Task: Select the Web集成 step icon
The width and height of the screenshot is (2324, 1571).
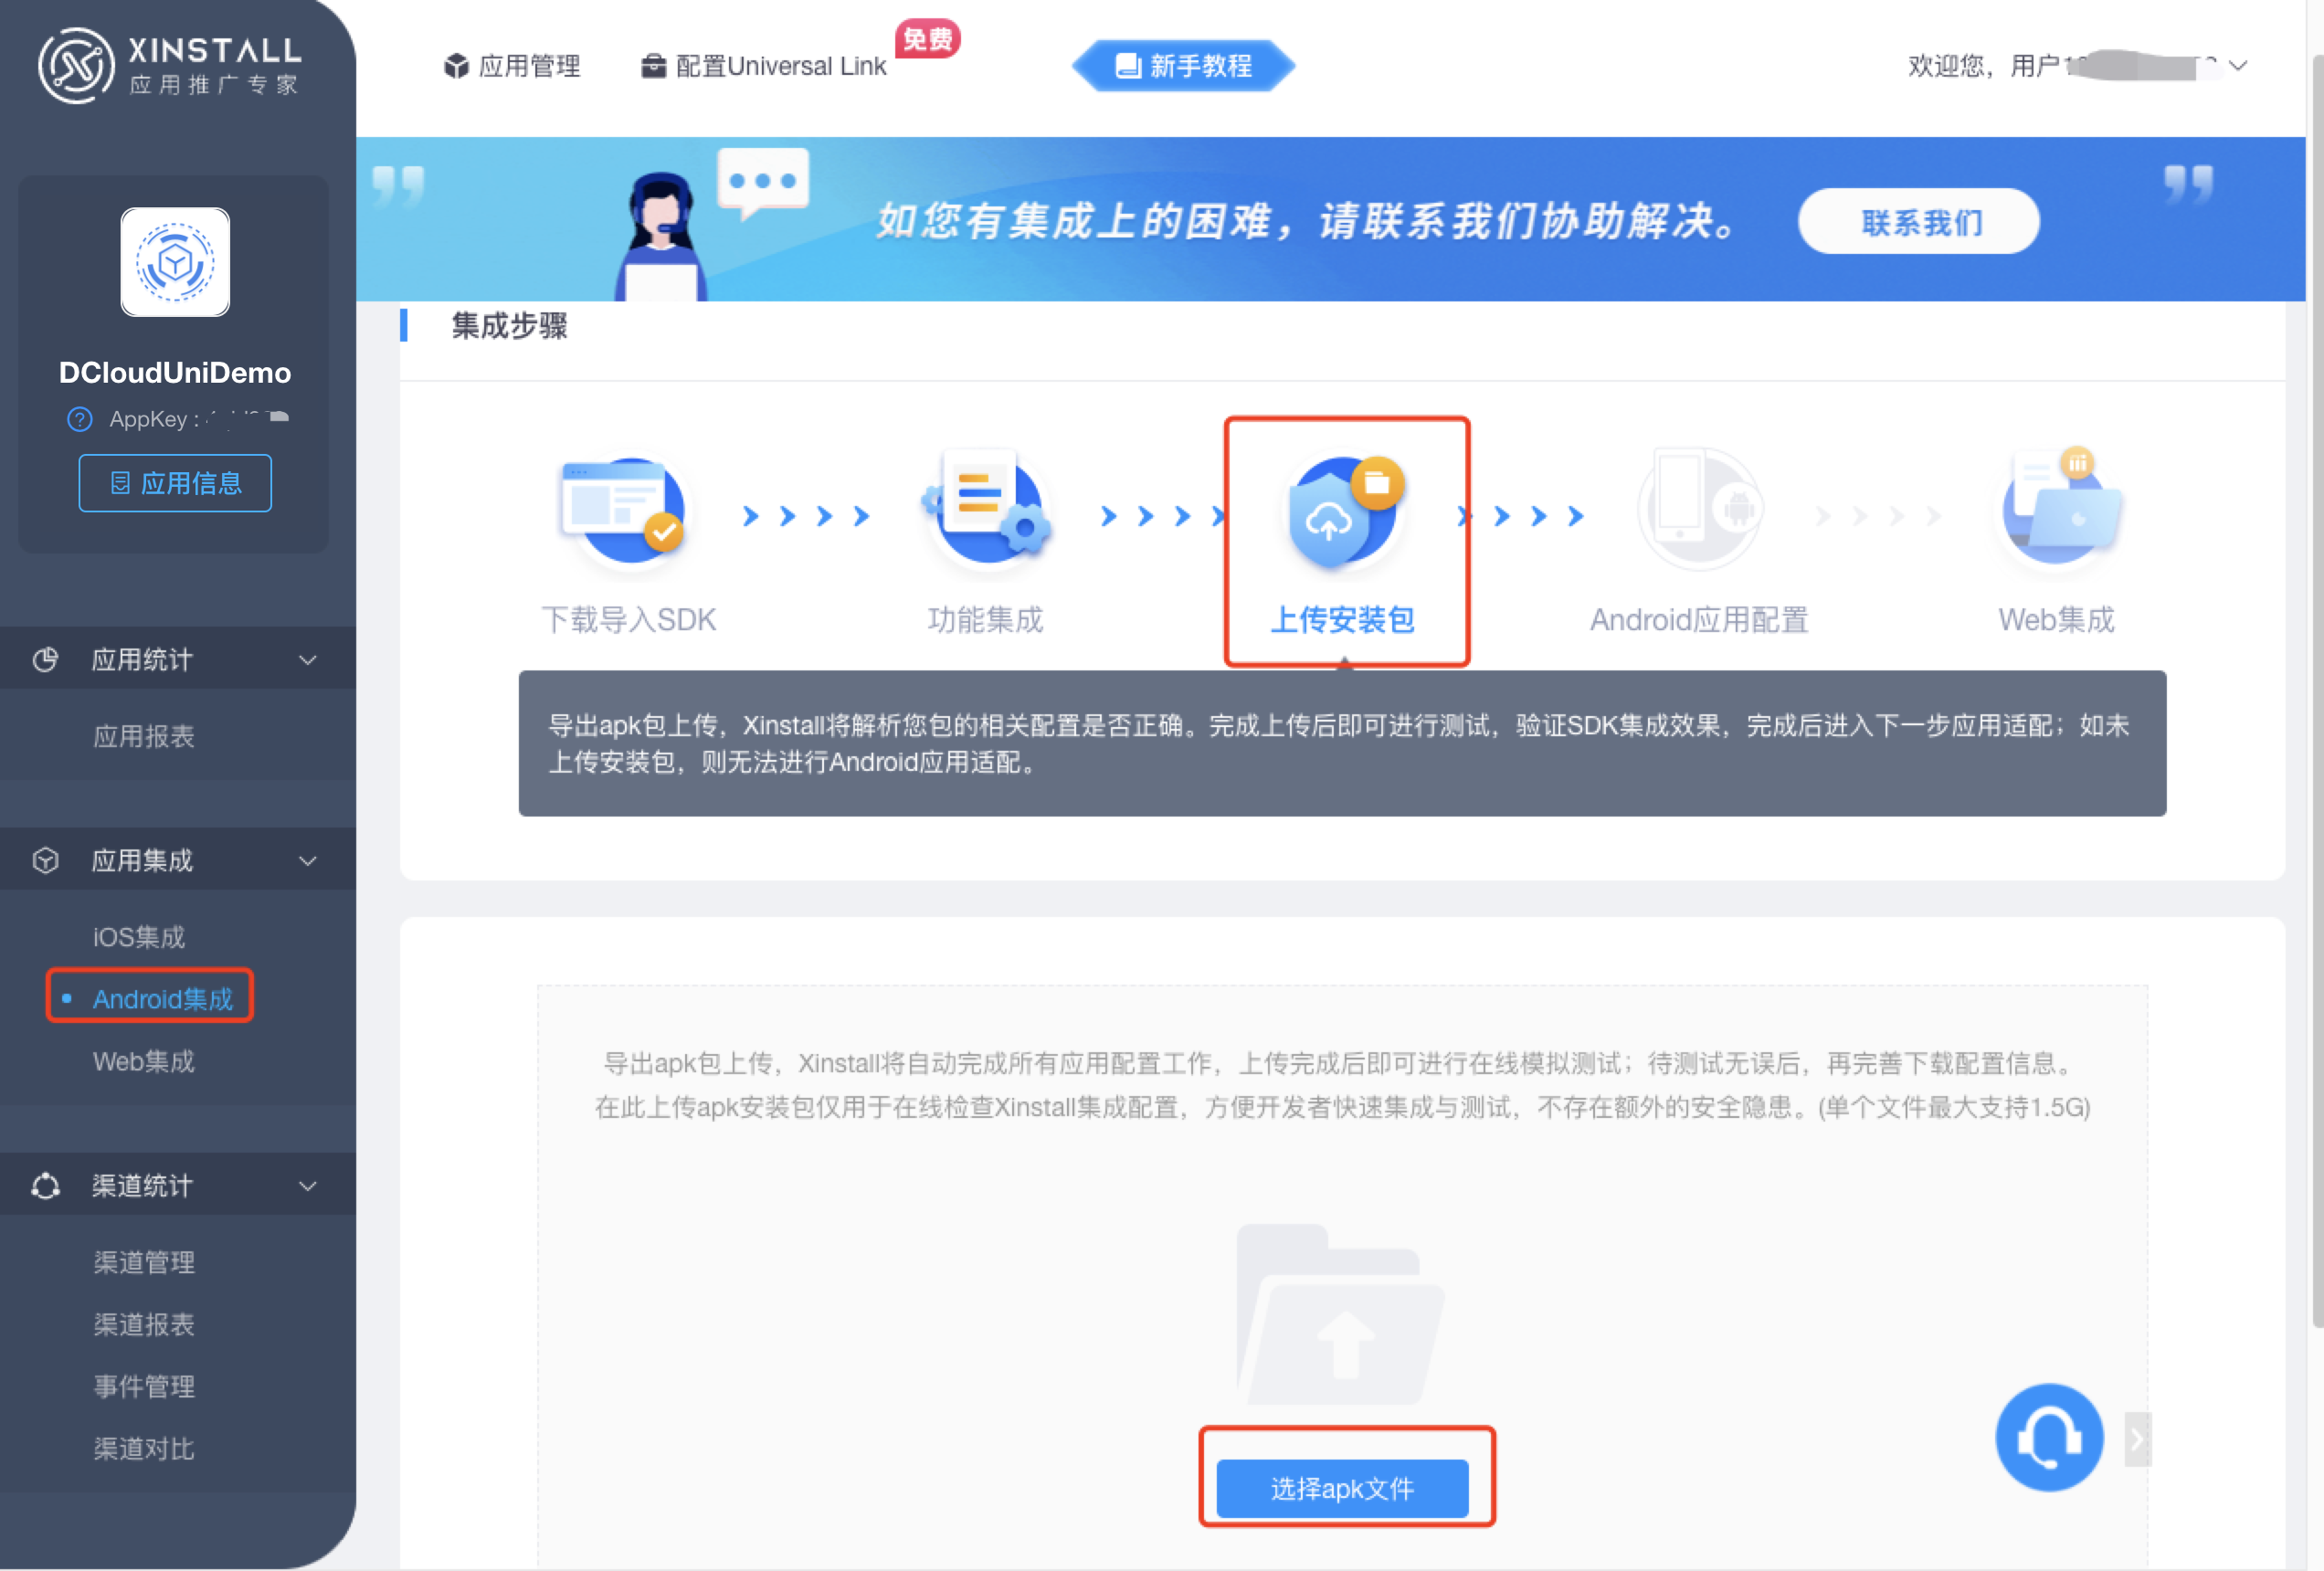Action: coord(2060,508)
